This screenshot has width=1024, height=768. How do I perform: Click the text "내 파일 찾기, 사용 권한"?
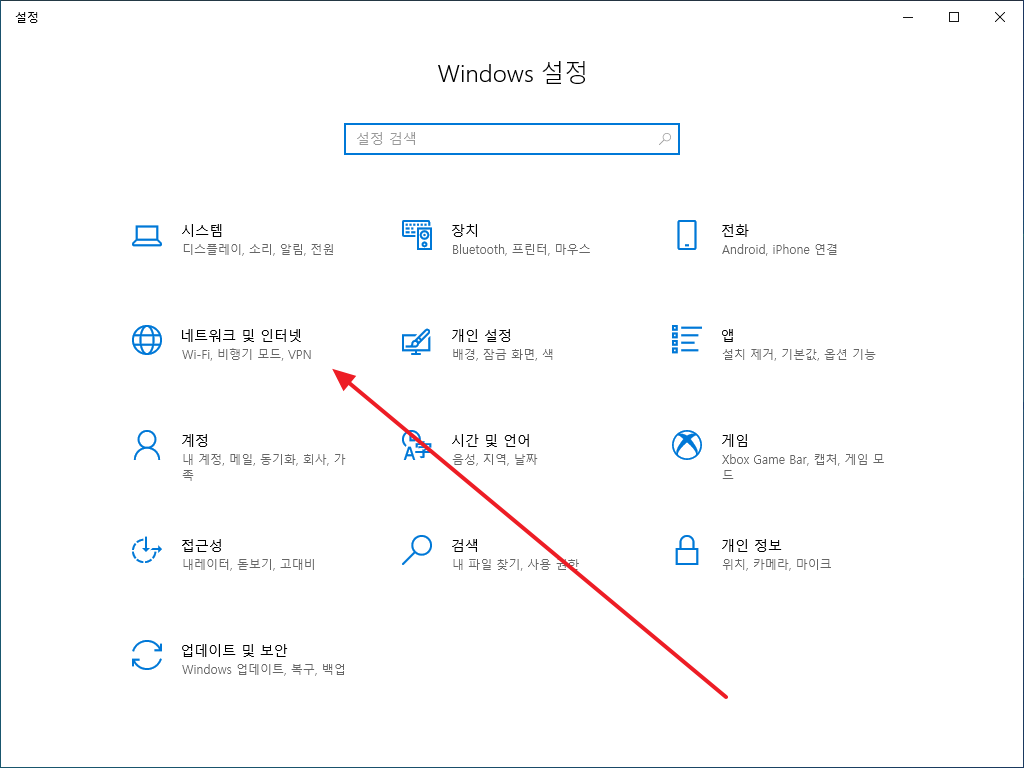click(x=515, y=564)
